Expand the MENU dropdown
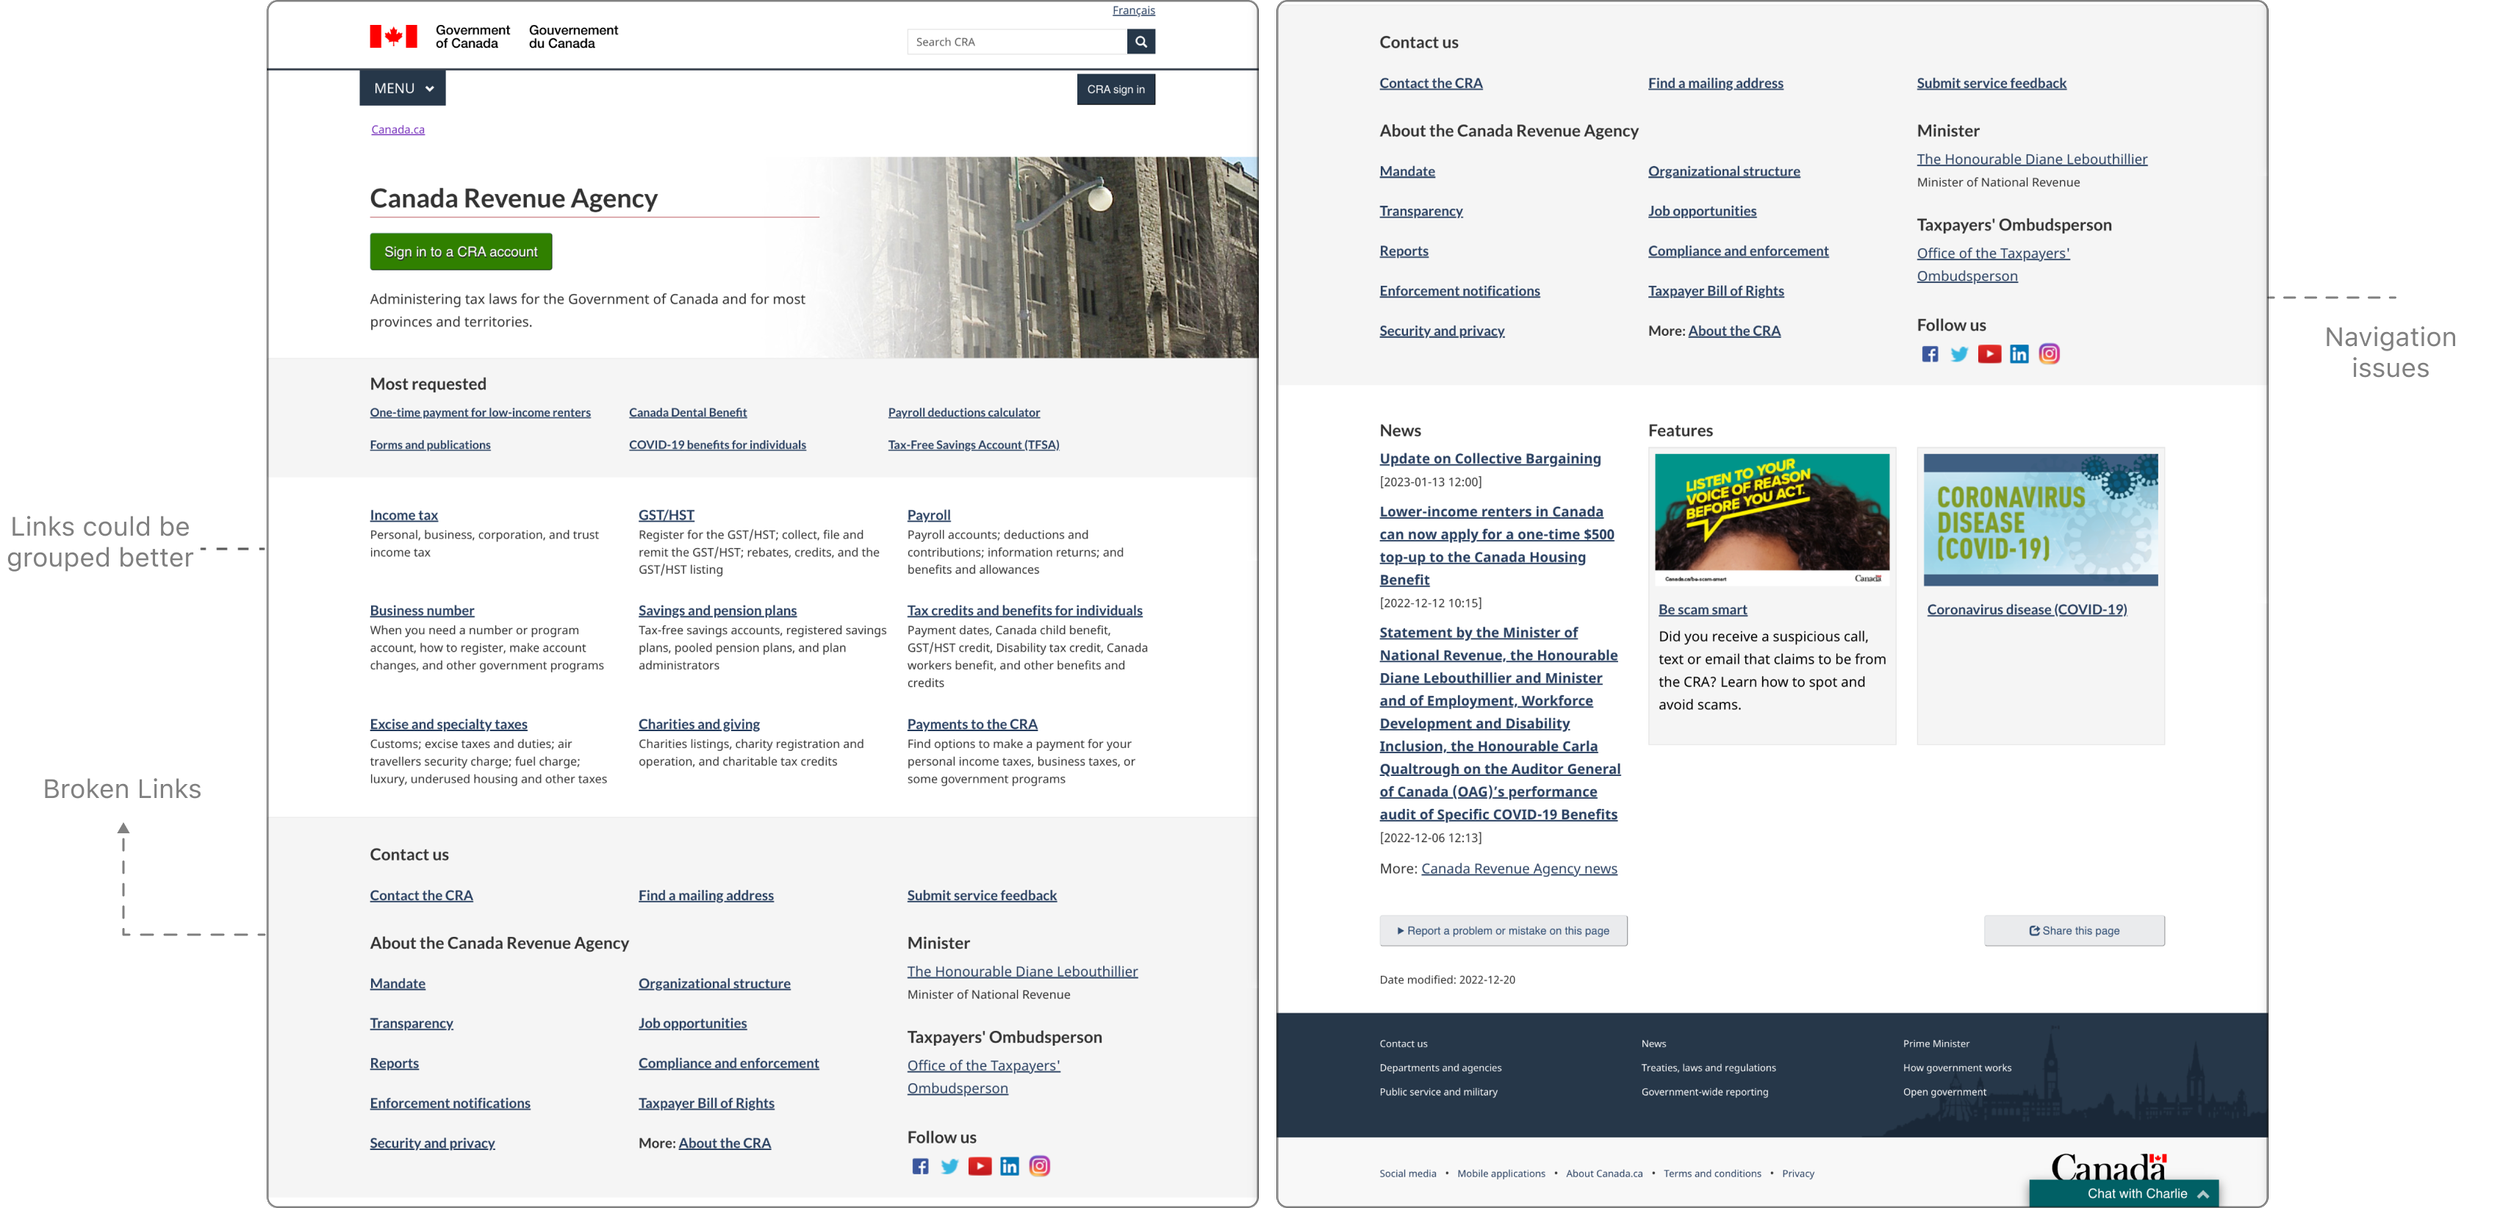The image size is (2500, 1208). click(x=402, y=88)
